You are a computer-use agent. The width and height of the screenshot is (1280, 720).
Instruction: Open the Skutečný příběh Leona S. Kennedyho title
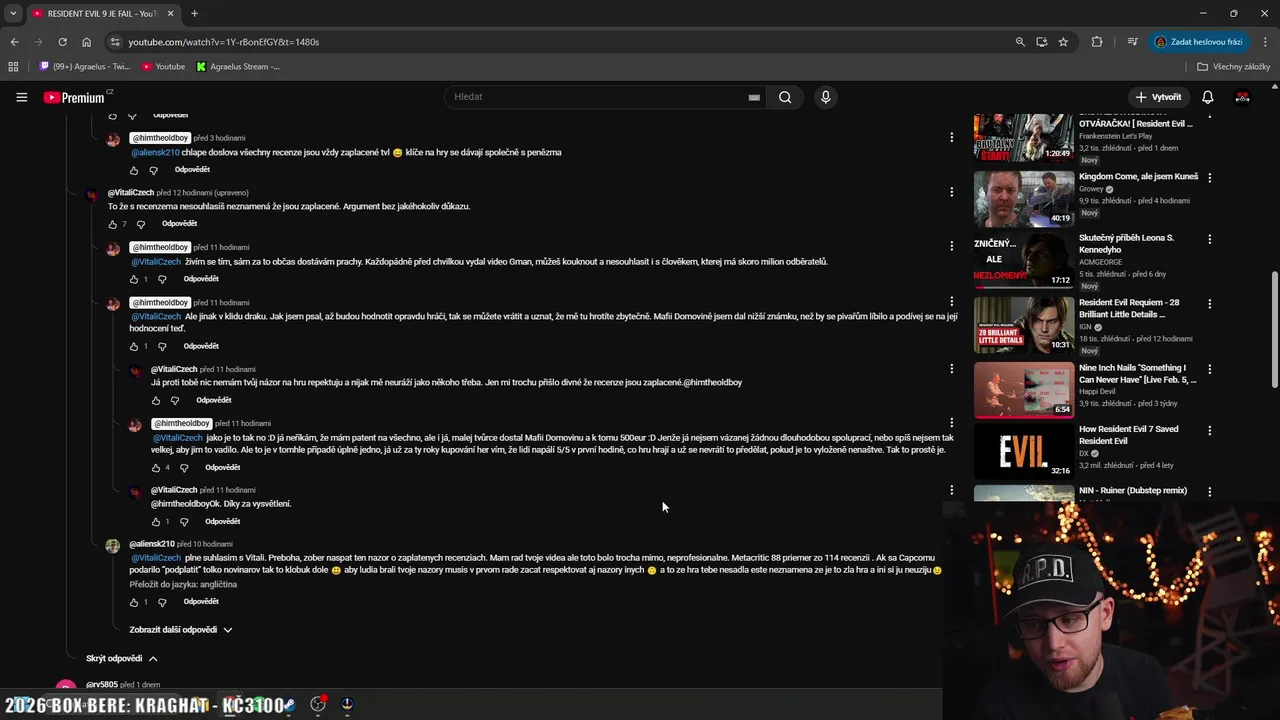[1126, 243]
